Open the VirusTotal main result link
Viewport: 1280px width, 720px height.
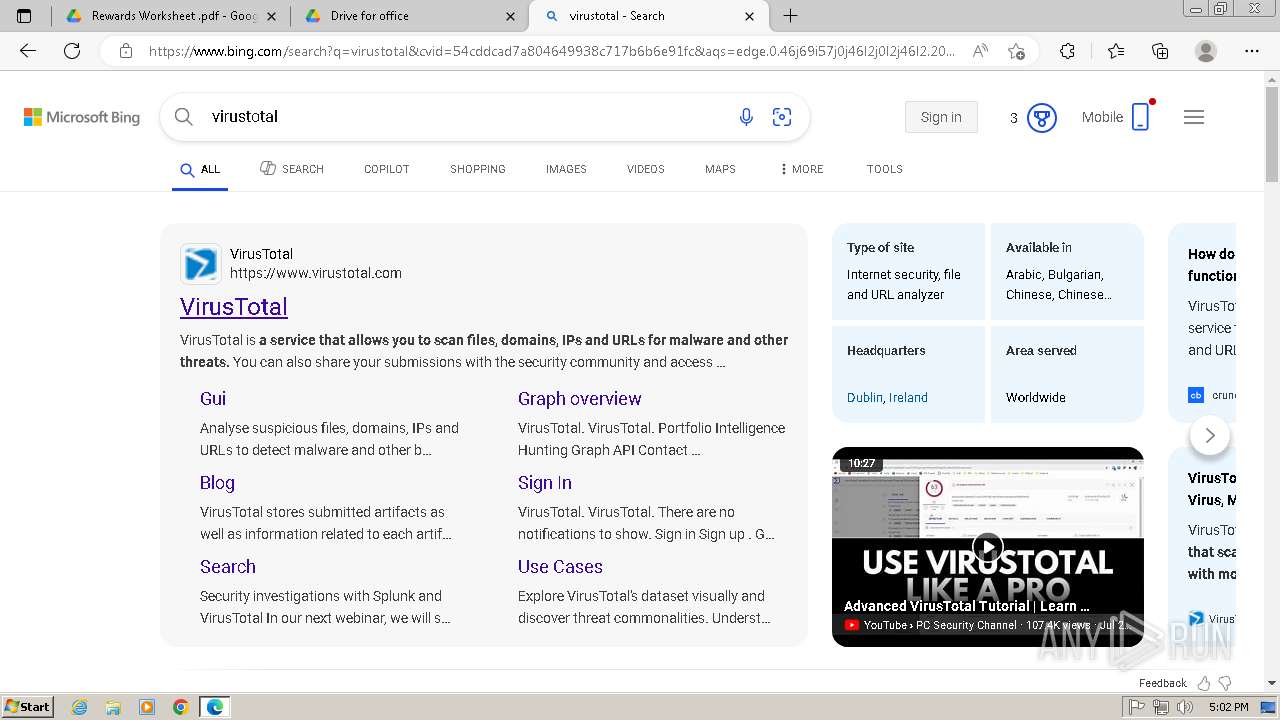(x=234, y=307)
